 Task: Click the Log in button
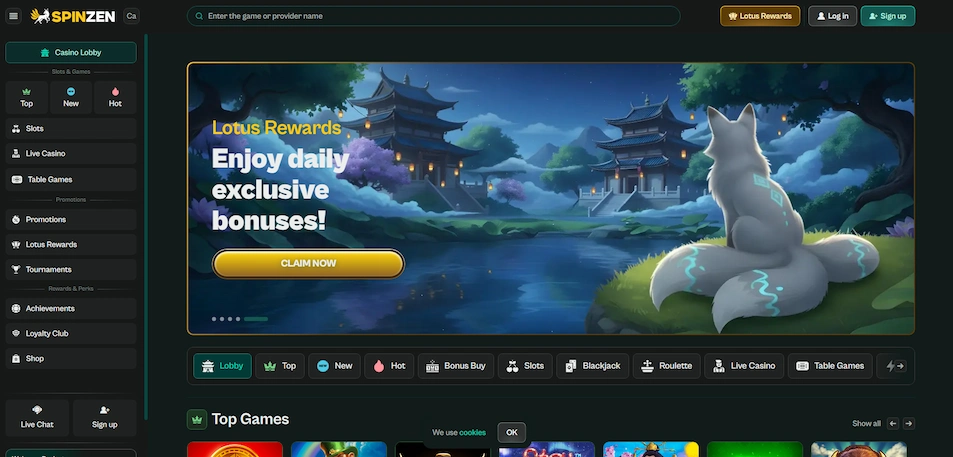832,16
